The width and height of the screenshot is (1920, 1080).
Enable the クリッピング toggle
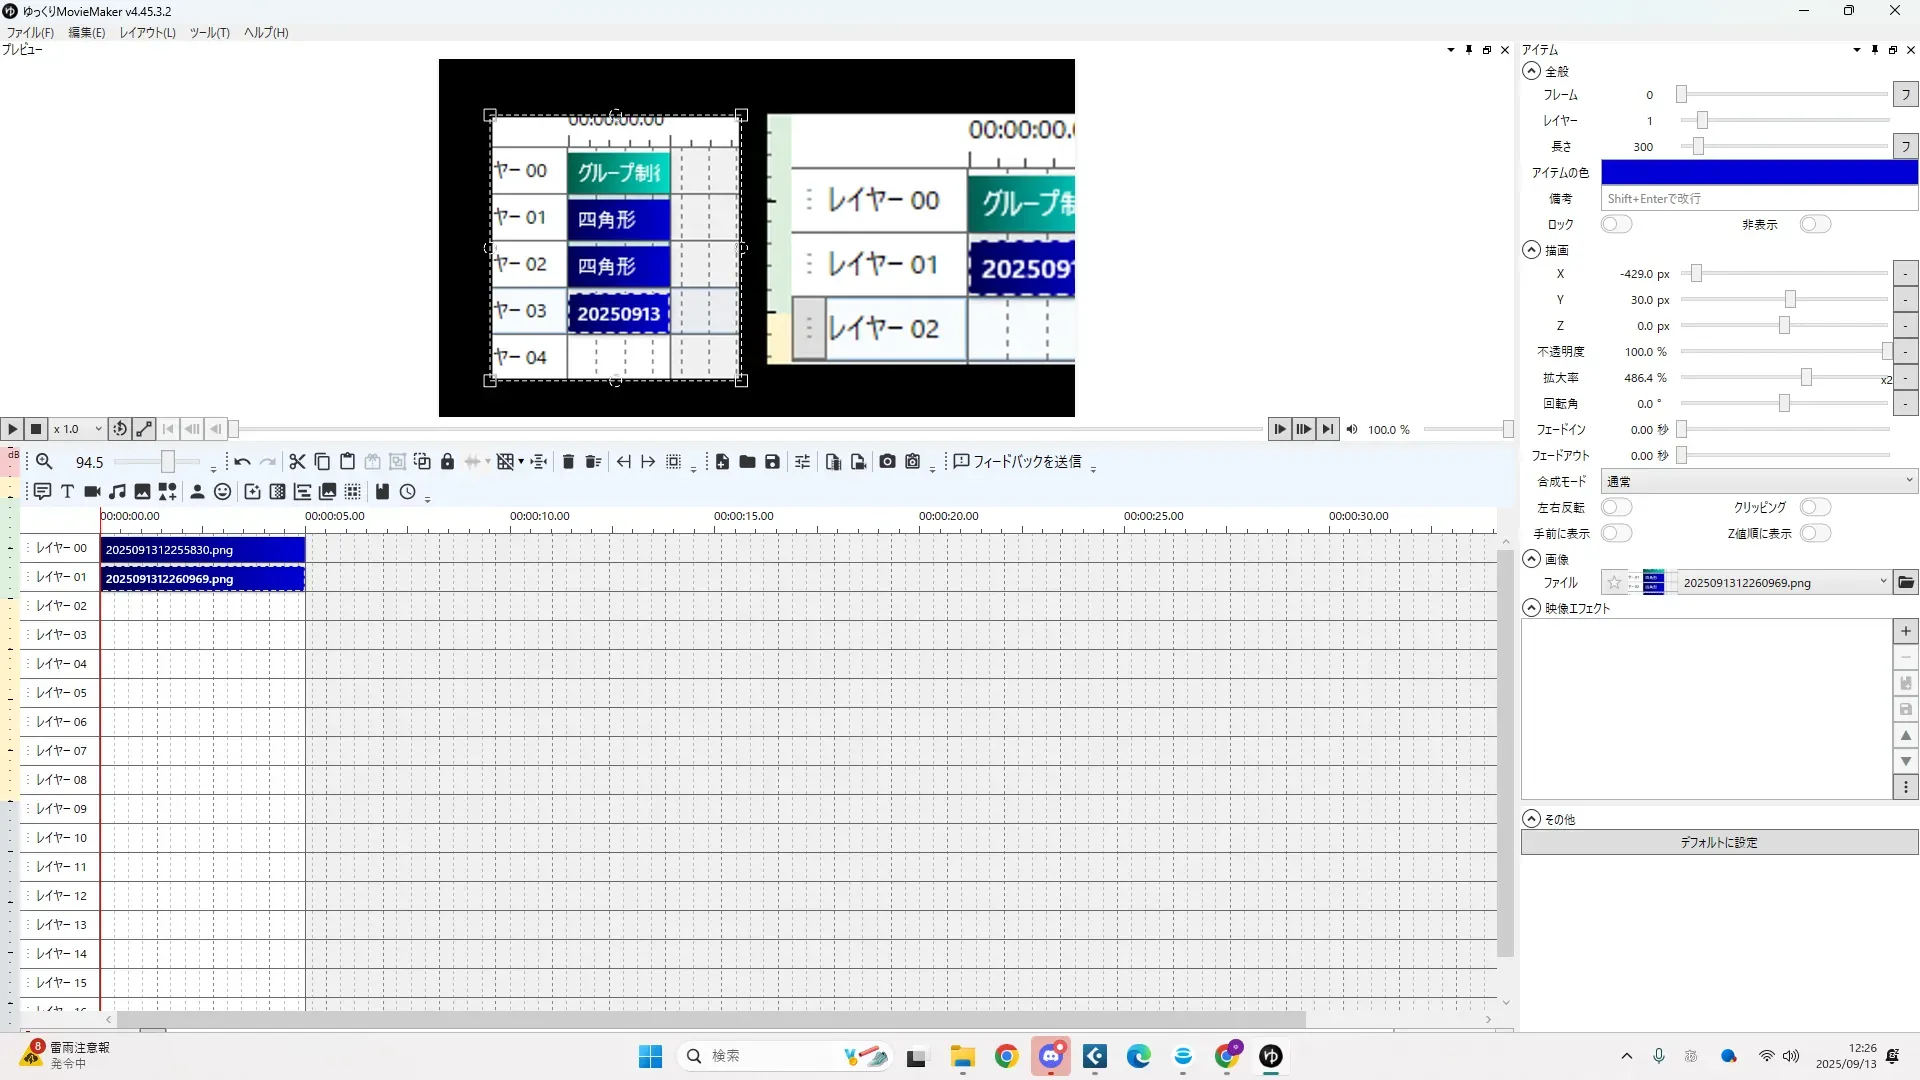tap(1815, 508)
